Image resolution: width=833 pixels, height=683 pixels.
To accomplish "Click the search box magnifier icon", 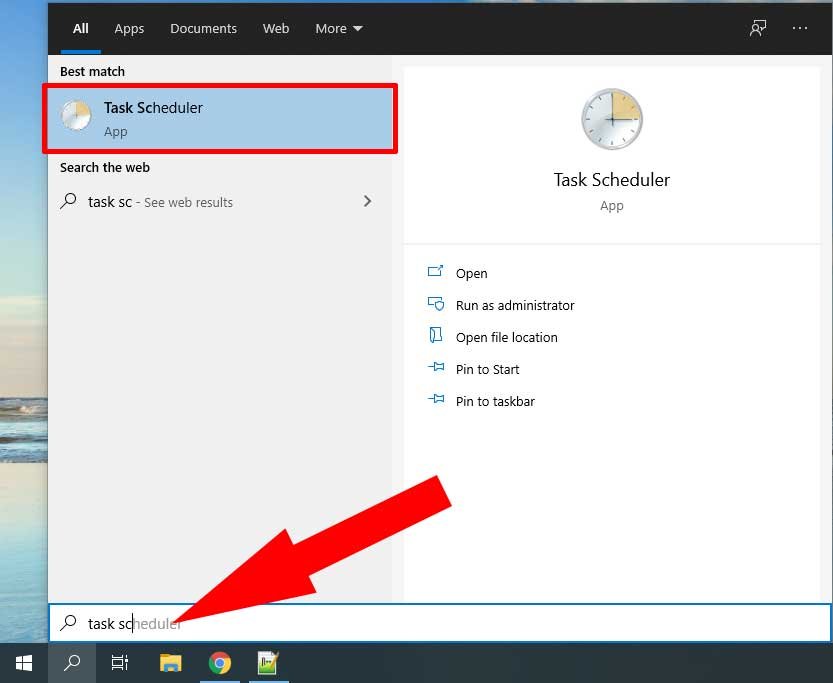I will [69, 622].
